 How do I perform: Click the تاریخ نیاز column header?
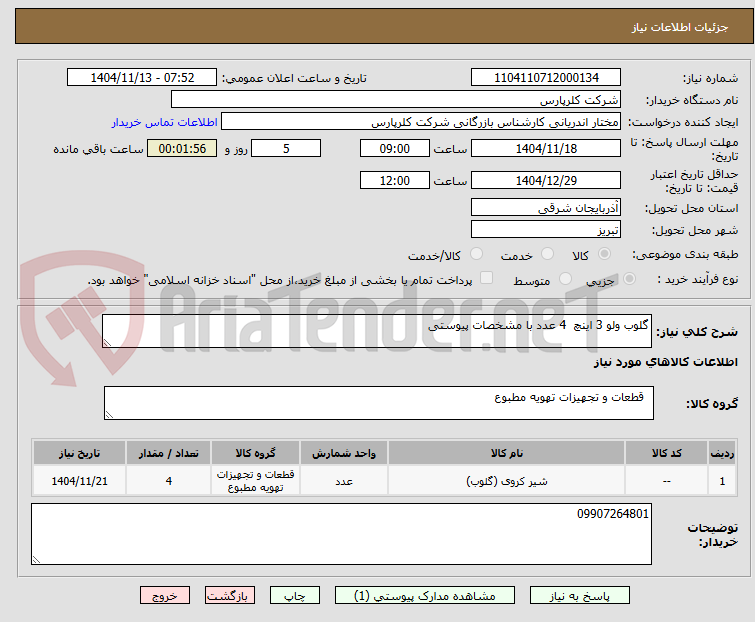click(79, 453)
